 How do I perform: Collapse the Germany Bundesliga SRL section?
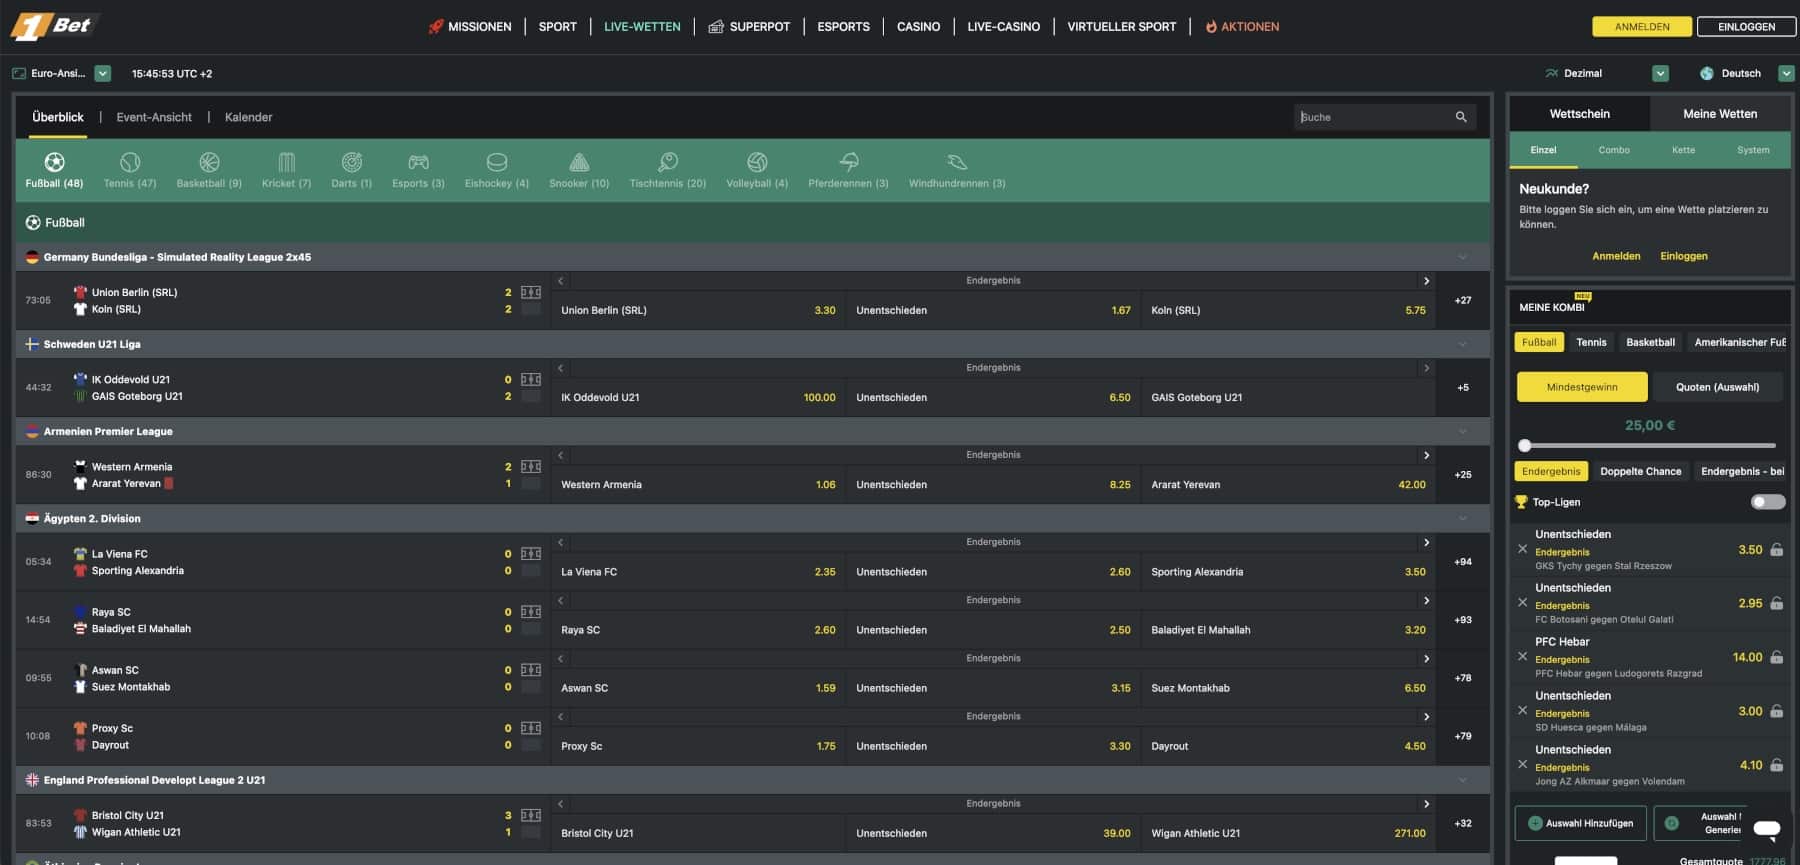point(1463,257)
